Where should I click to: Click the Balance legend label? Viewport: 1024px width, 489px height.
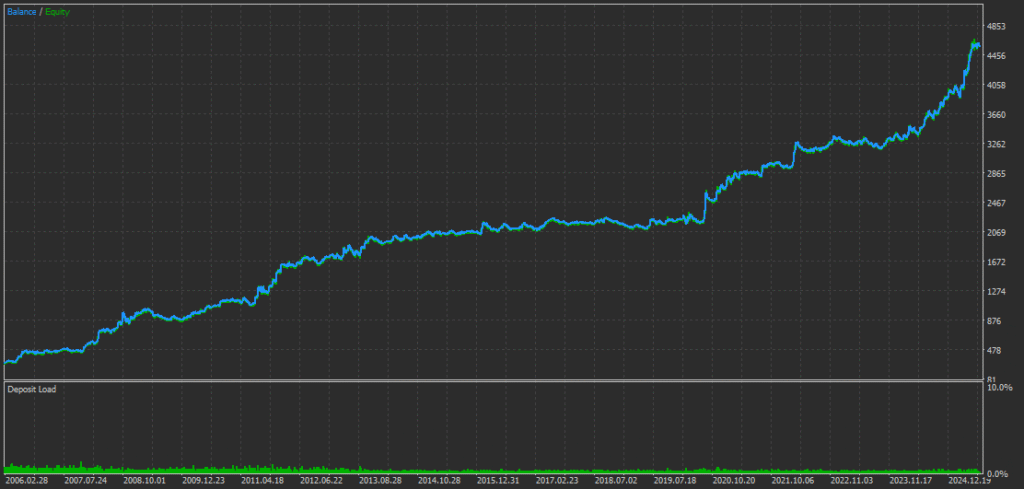(22, 12)
